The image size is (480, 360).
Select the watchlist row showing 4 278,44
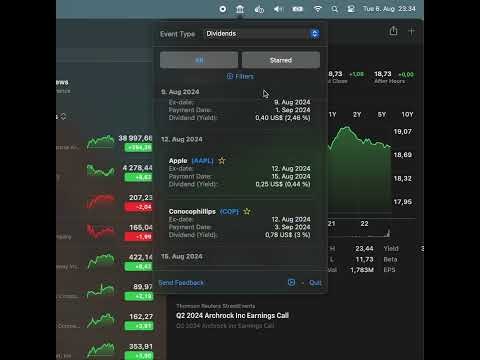pyautogui.click(x=104, y=172)
